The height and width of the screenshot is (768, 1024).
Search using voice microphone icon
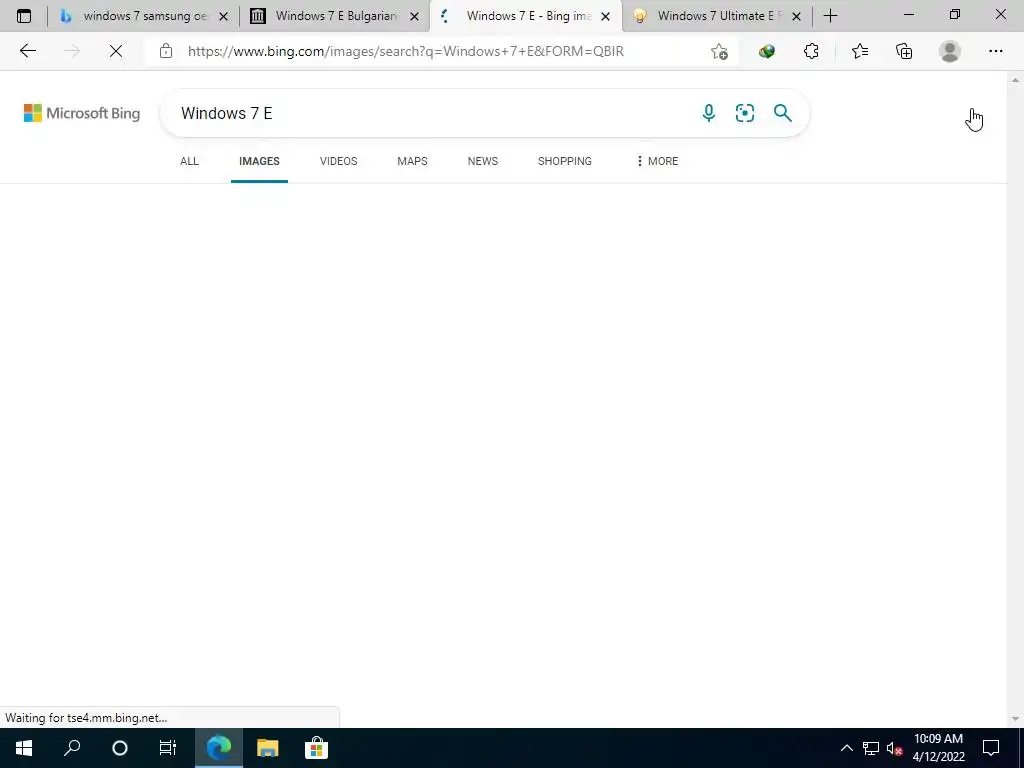click(x=709, y=113)
